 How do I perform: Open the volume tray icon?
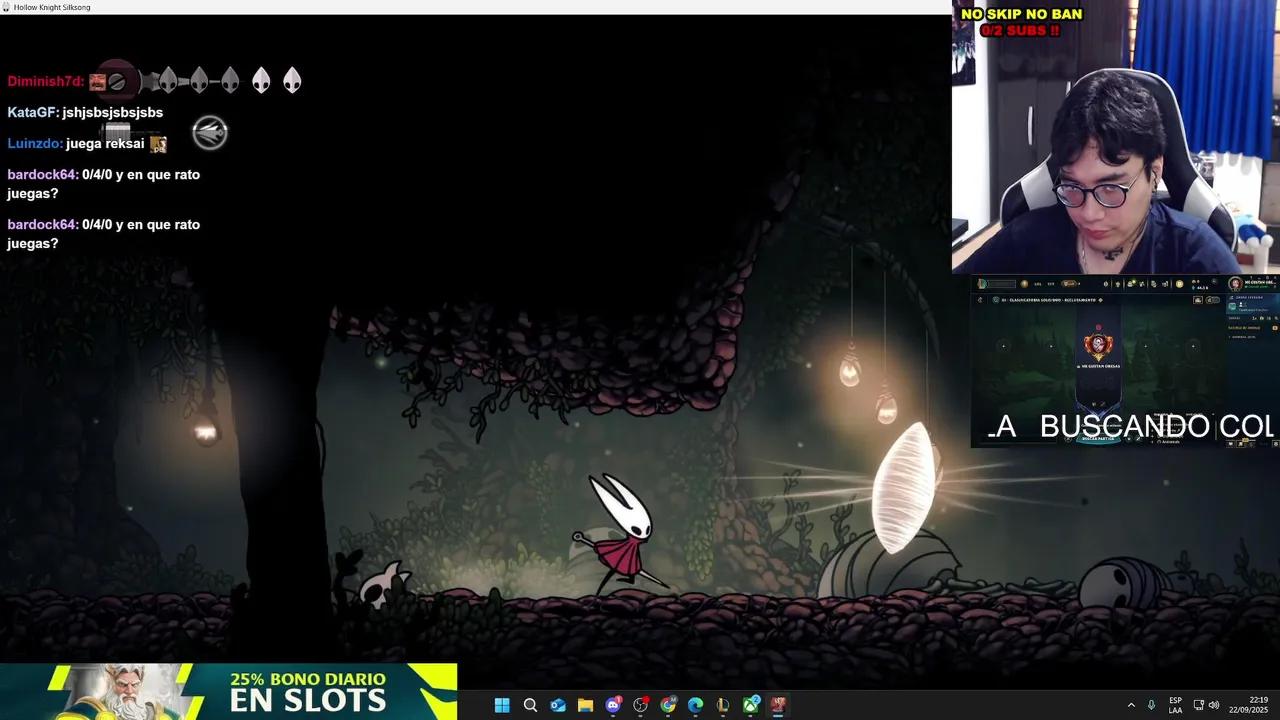coord(1214,705)
